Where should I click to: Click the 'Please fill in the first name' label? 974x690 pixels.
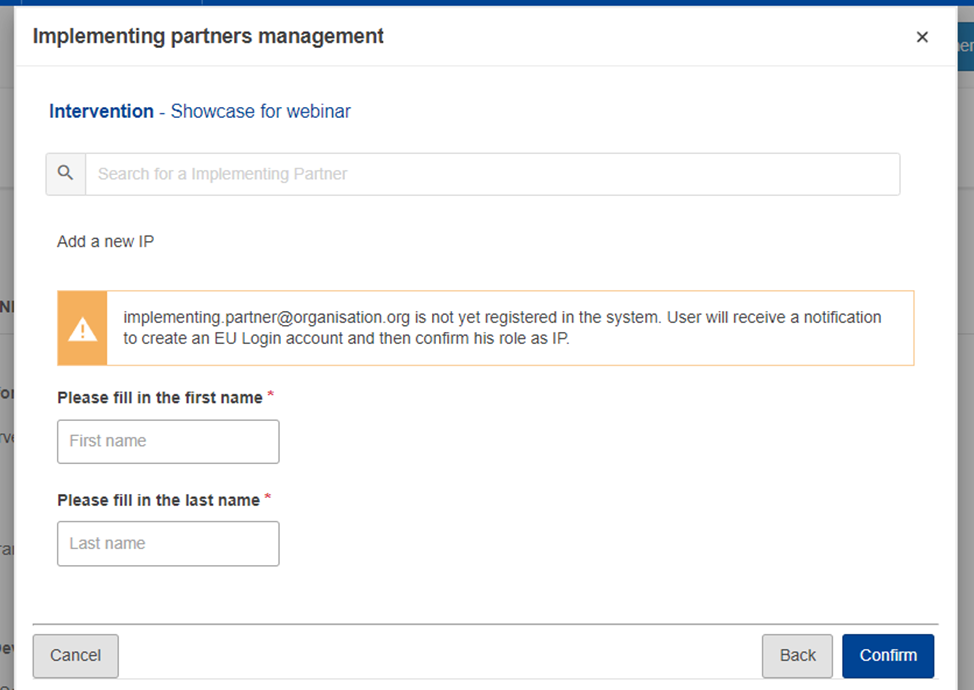pos(160,397)
